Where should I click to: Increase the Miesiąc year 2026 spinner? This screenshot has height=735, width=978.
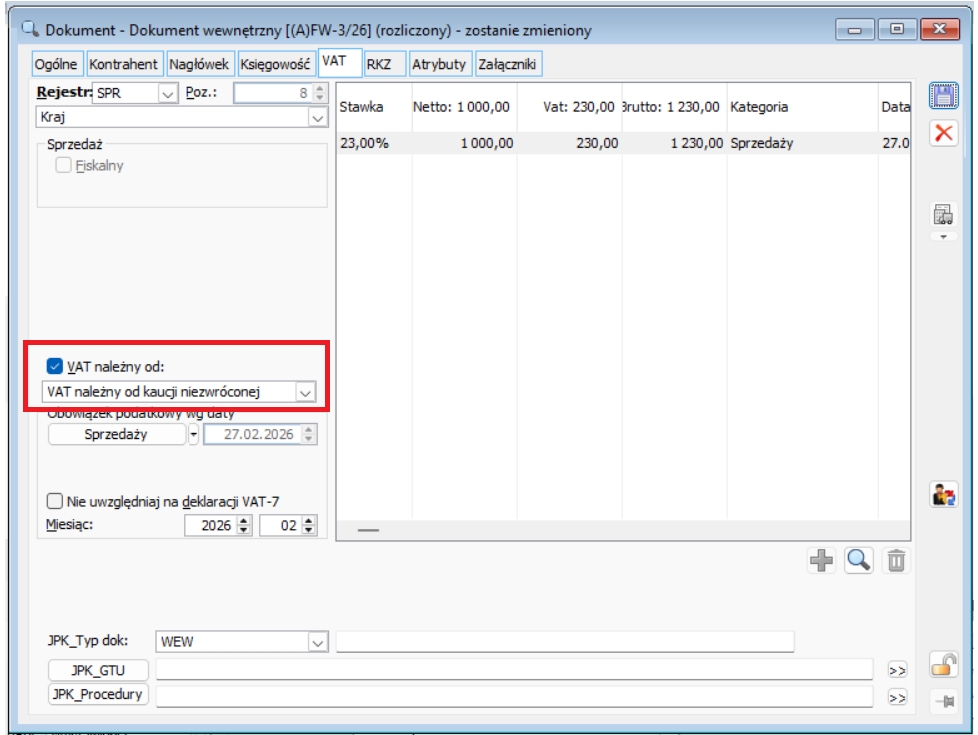point(245,521)
